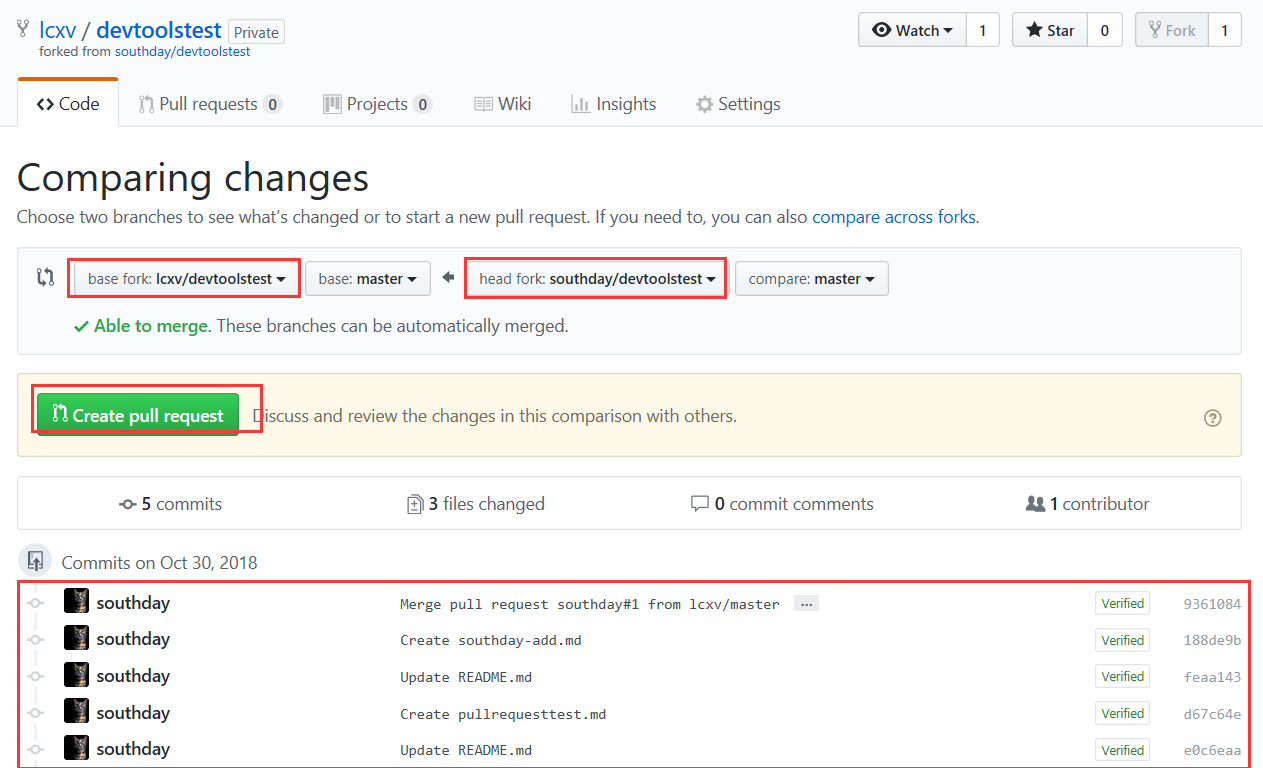This screenshot has height=768, width=1263.
Task: Fork the repository with the Fork button
Action: click(1172, 30)
